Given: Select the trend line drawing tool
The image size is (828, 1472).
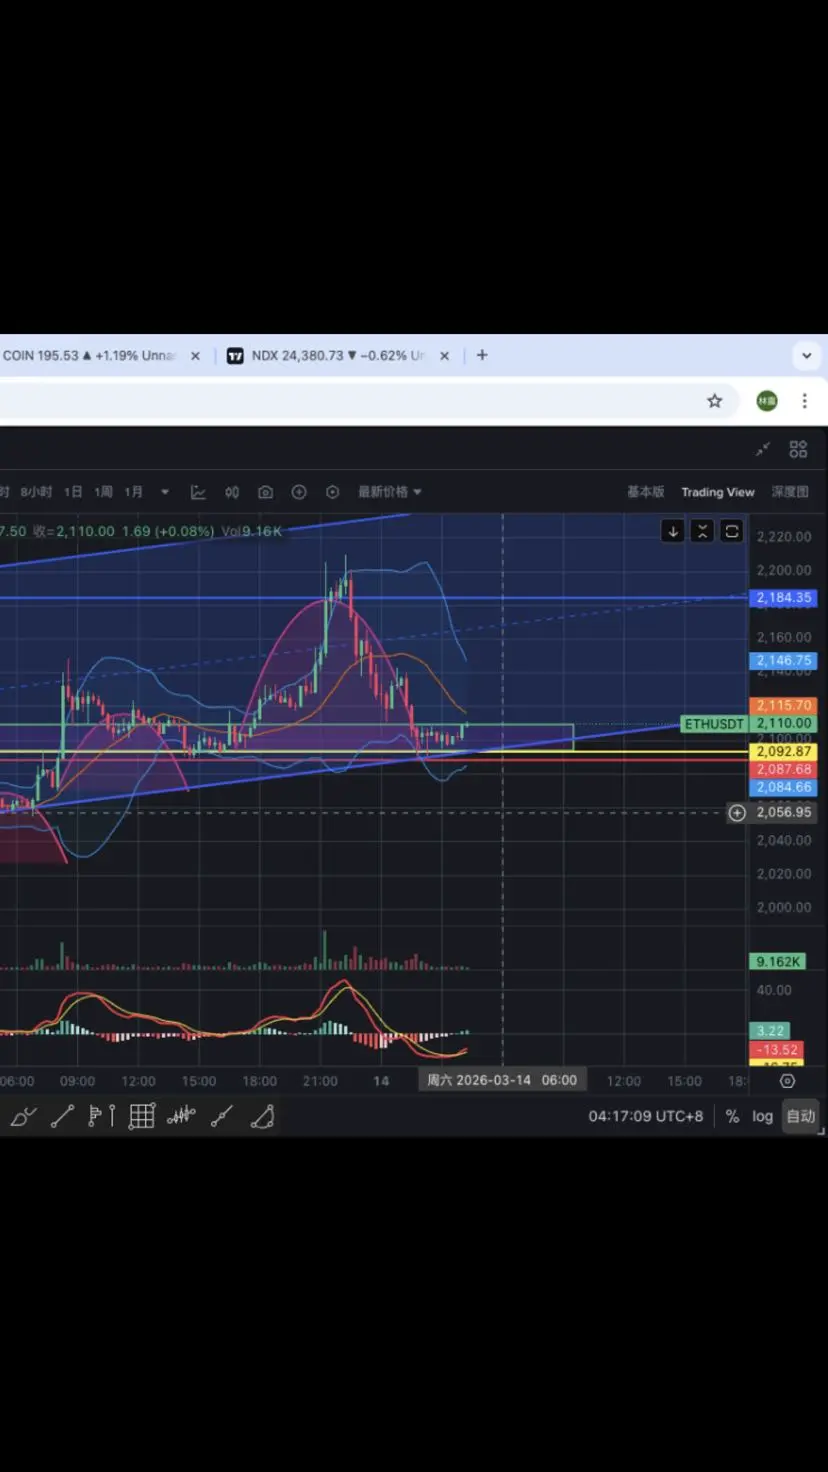Looking at the screenshot, I should click(x=62, y=1116).
